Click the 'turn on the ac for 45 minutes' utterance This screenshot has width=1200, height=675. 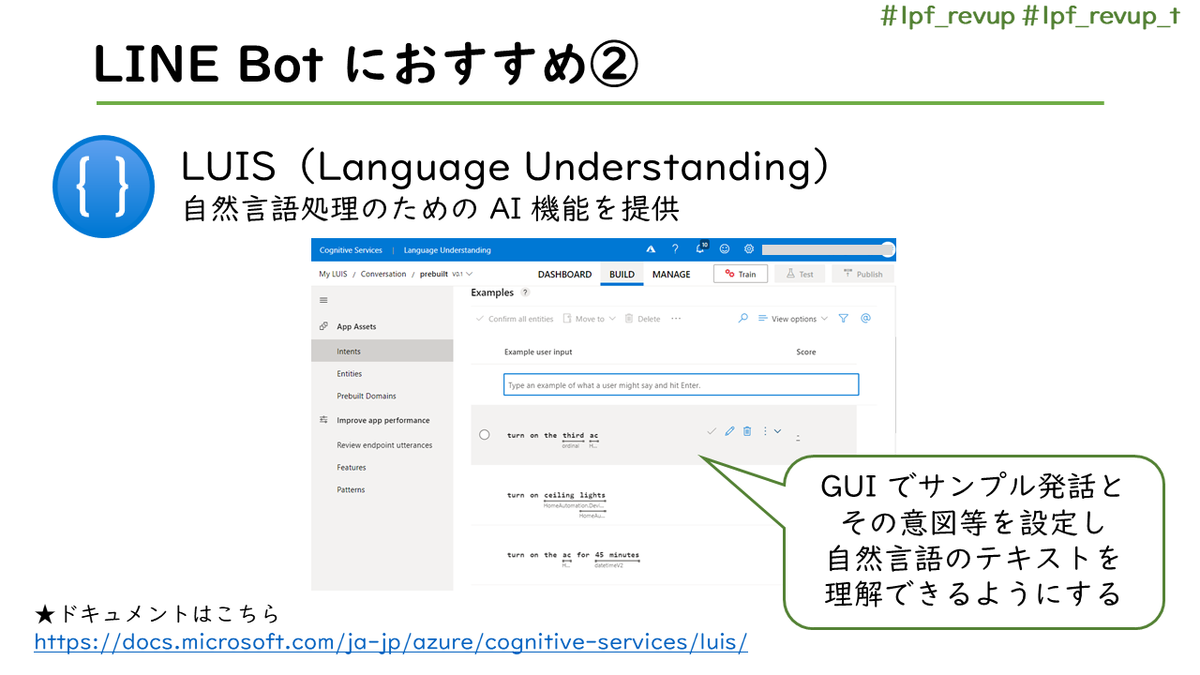coord(573,554)
